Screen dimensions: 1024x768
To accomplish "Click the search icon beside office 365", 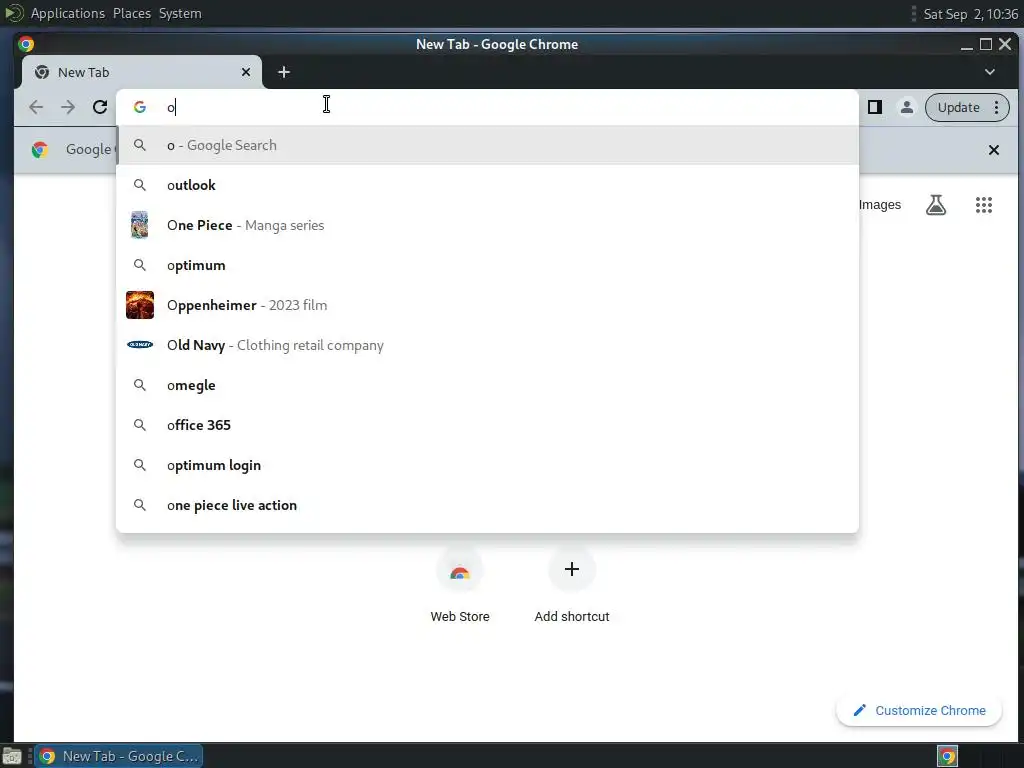I will pyautogui.click(x=140, y=425).
